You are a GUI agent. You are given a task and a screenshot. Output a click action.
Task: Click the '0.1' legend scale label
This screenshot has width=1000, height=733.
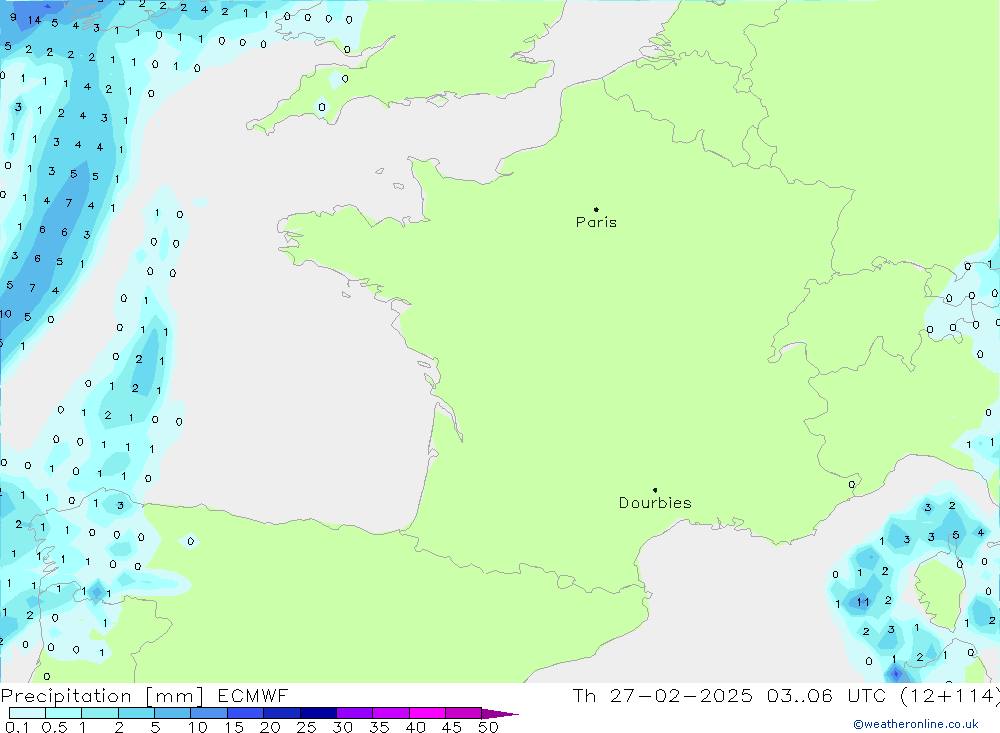click(x=17, y=727)
